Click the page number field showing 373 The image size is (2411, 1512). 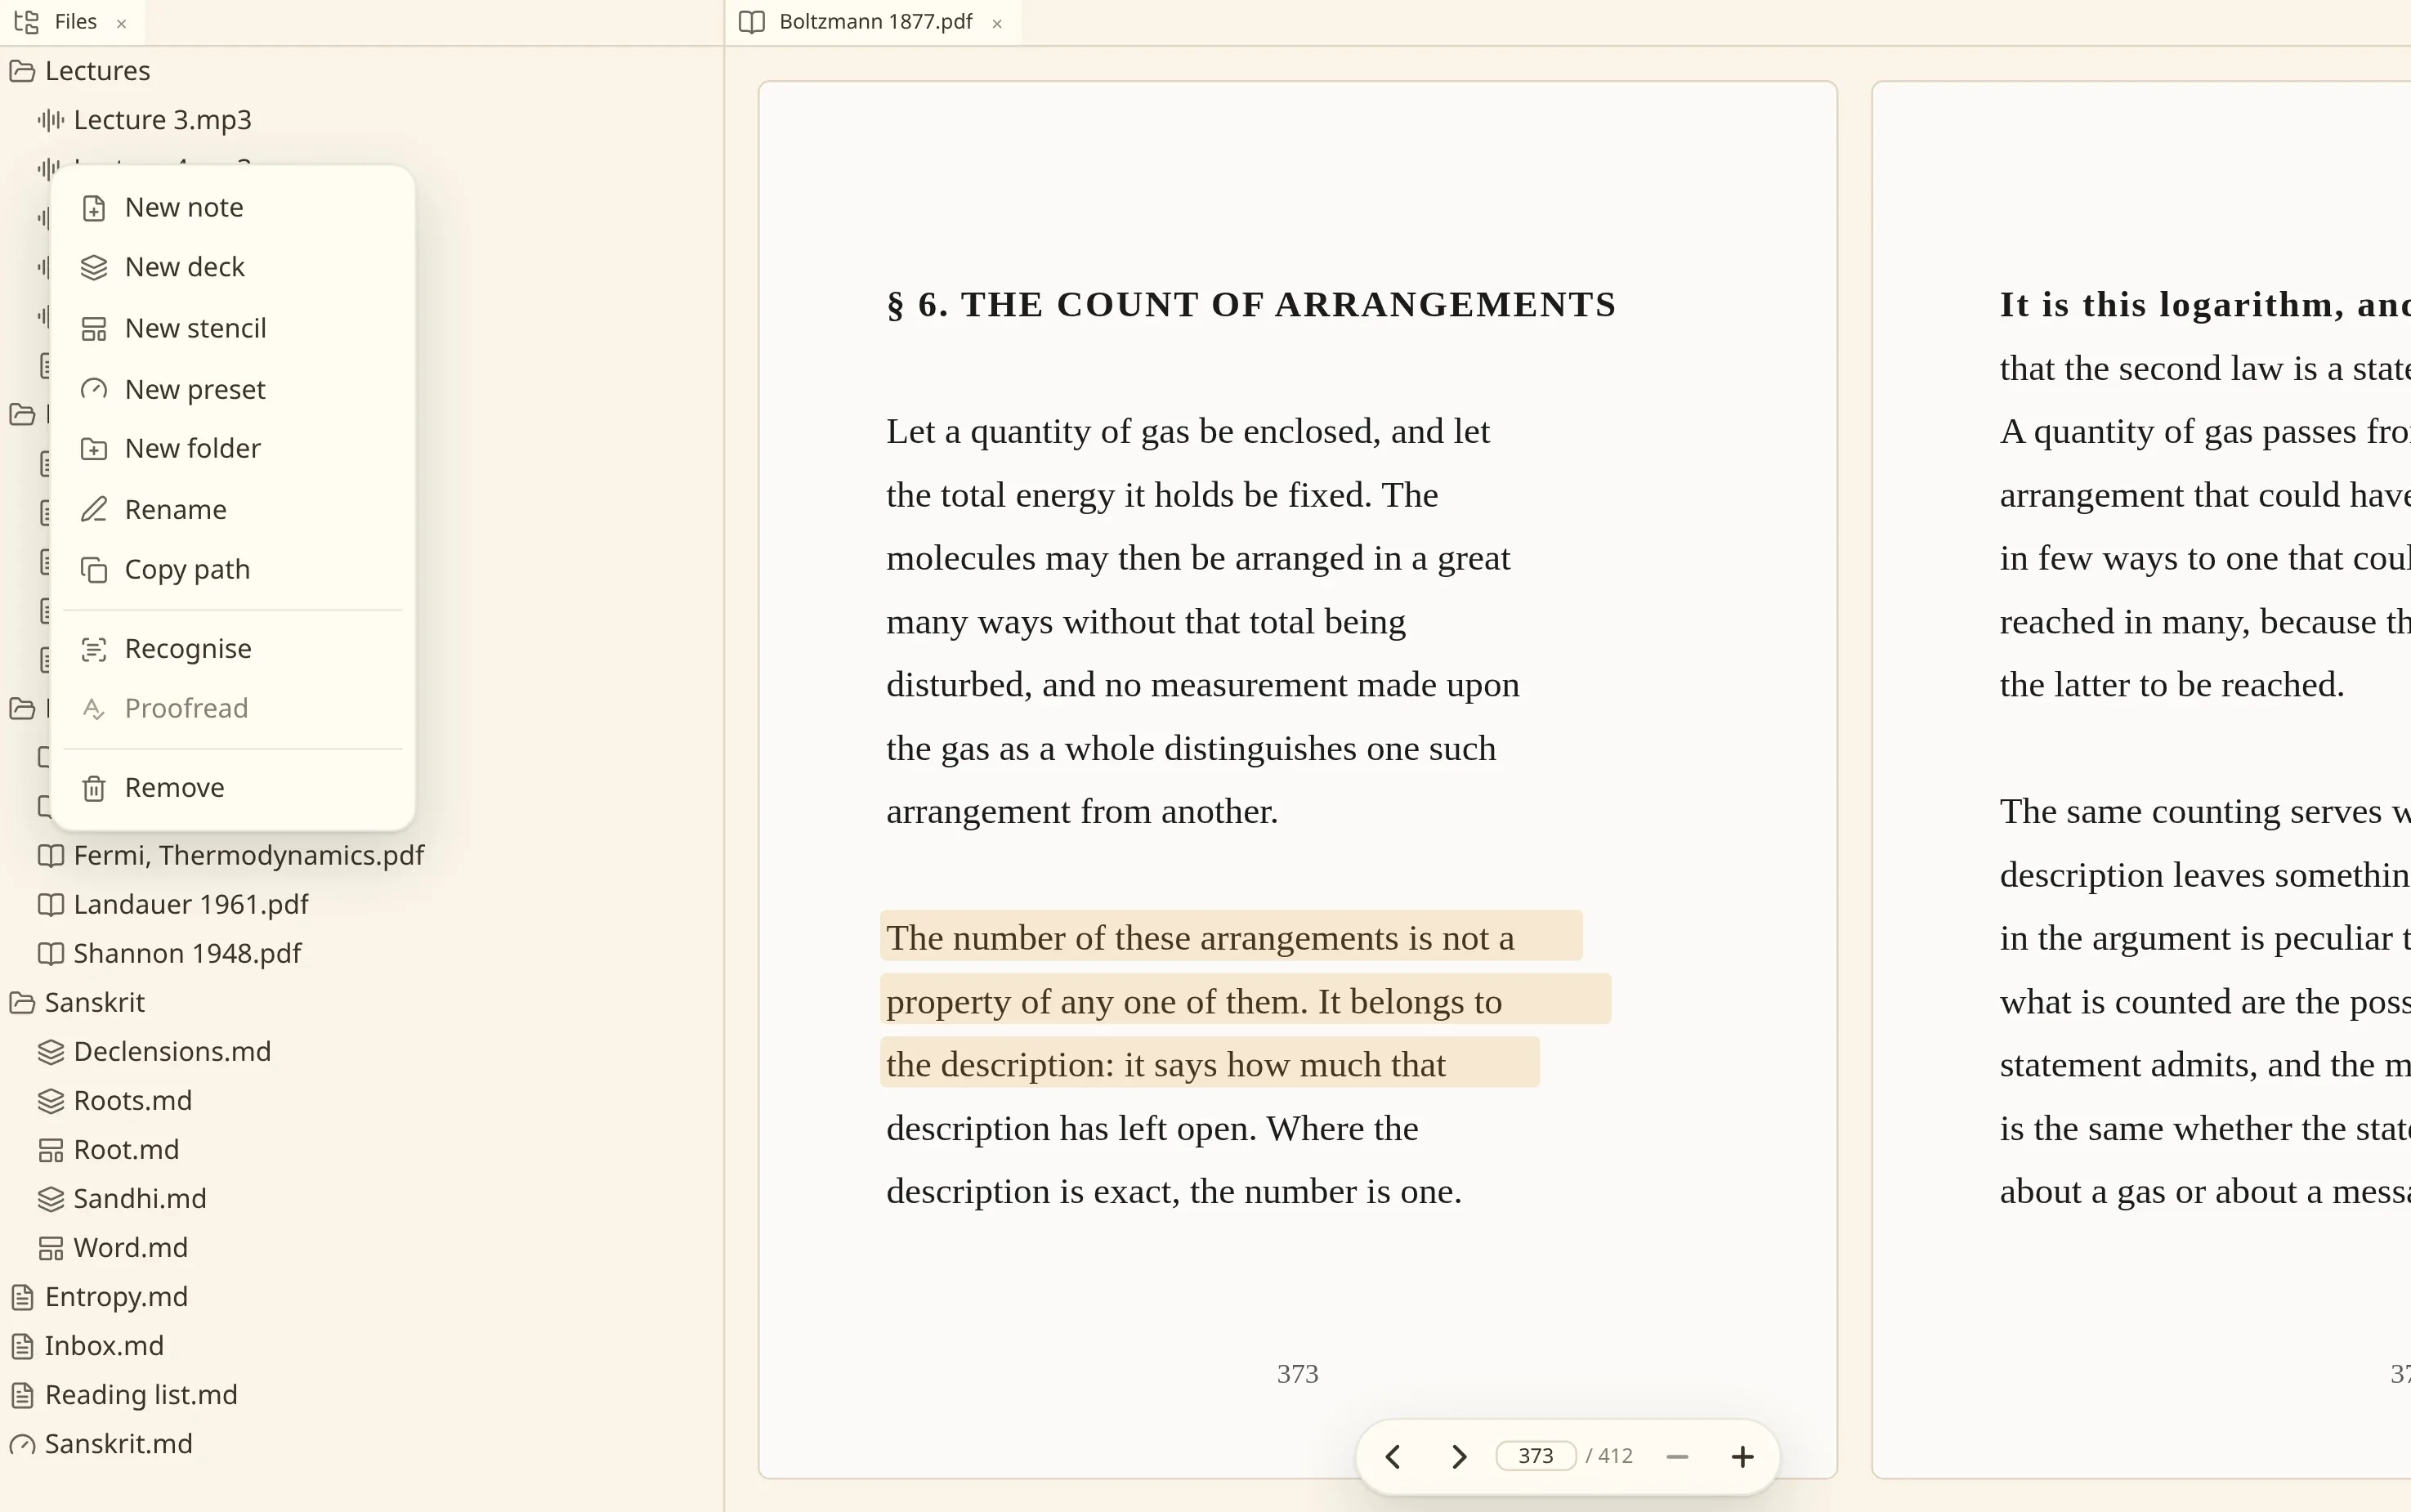1535,1456
